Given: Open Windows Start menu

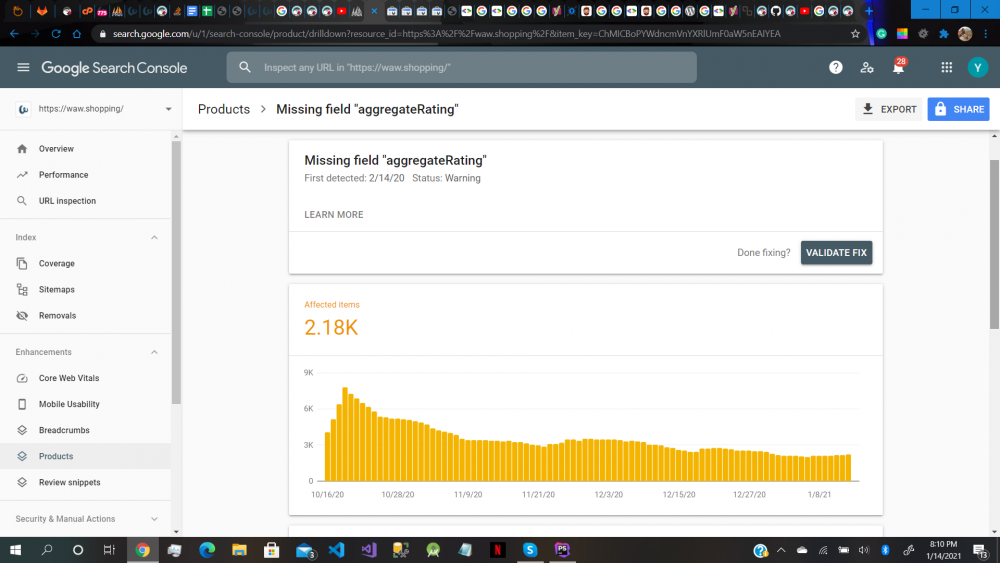Looking at the screenshot, I should [15, 550].
